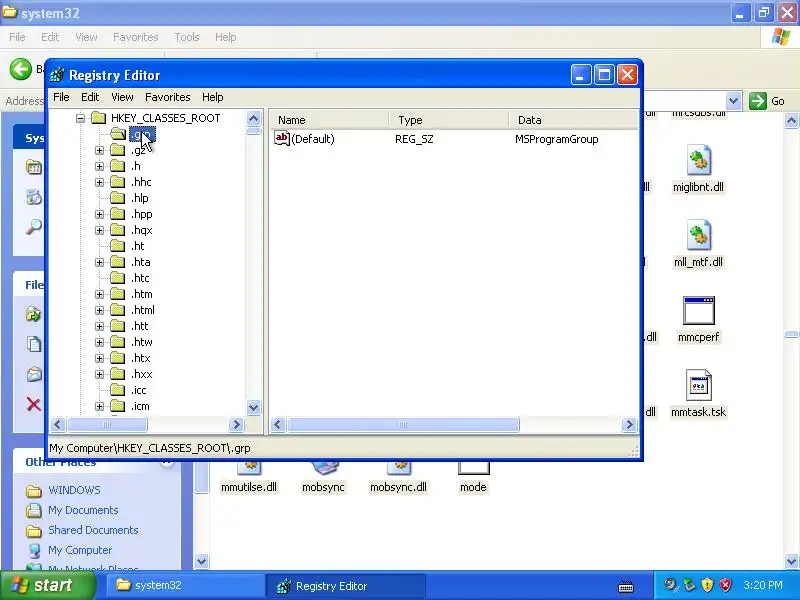This screenshot has height=600, width=800.
Task: Expand the .hta registry key
Action: click(99, 262)
